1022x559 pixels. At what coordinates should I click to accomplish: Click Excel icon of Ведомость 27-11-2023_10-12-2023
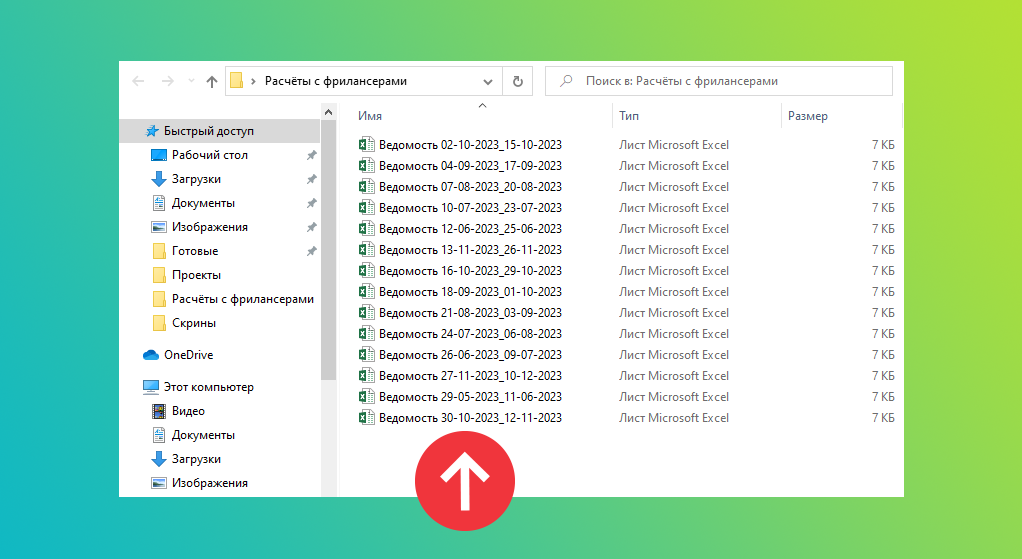coord(366,375)
